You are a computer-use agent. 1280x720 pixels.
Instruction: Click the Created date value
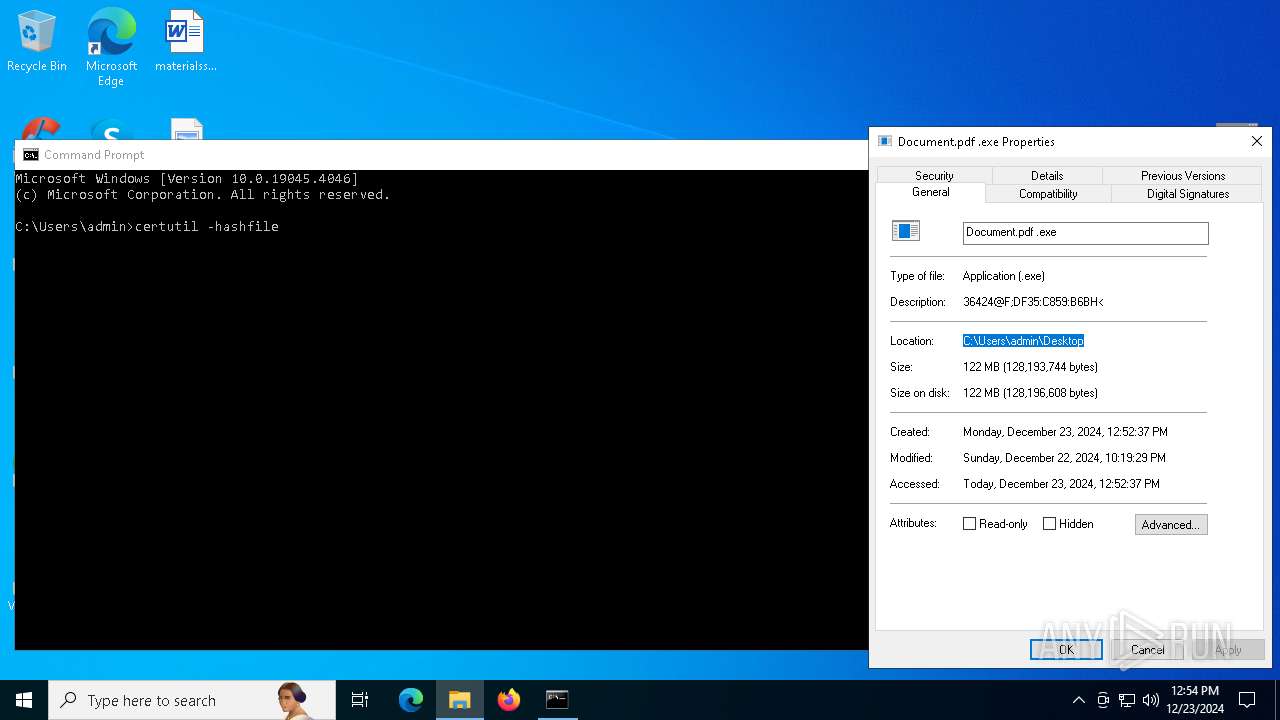1065,432
